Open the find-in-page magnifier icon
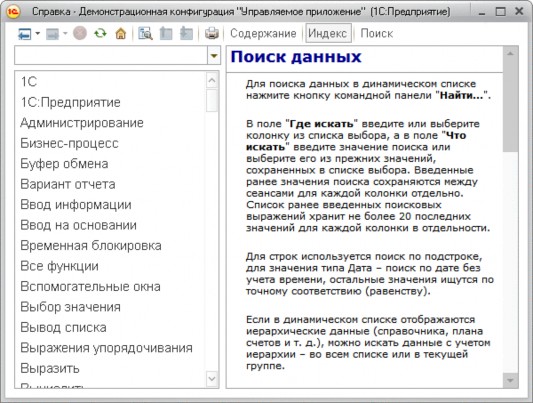 click(x=145, y=33)
